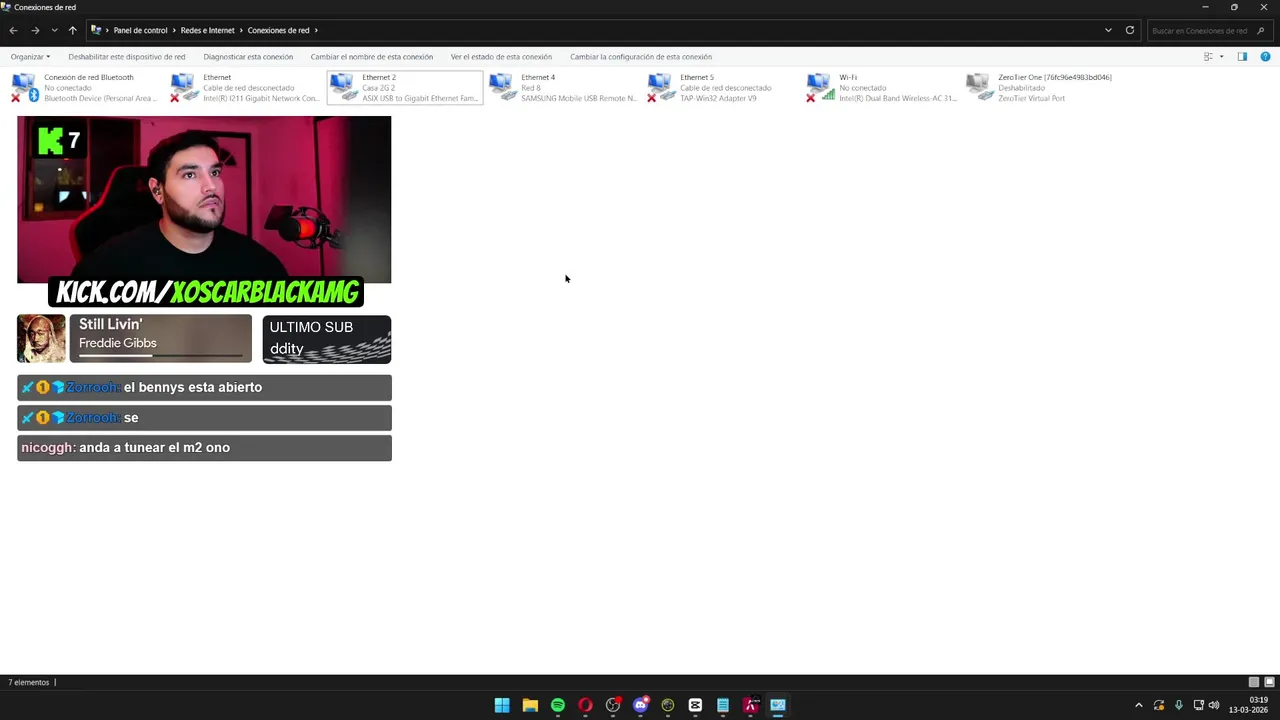
Task: Click 'el bennys esta abierto' chat message
Action: click(193, 387)
